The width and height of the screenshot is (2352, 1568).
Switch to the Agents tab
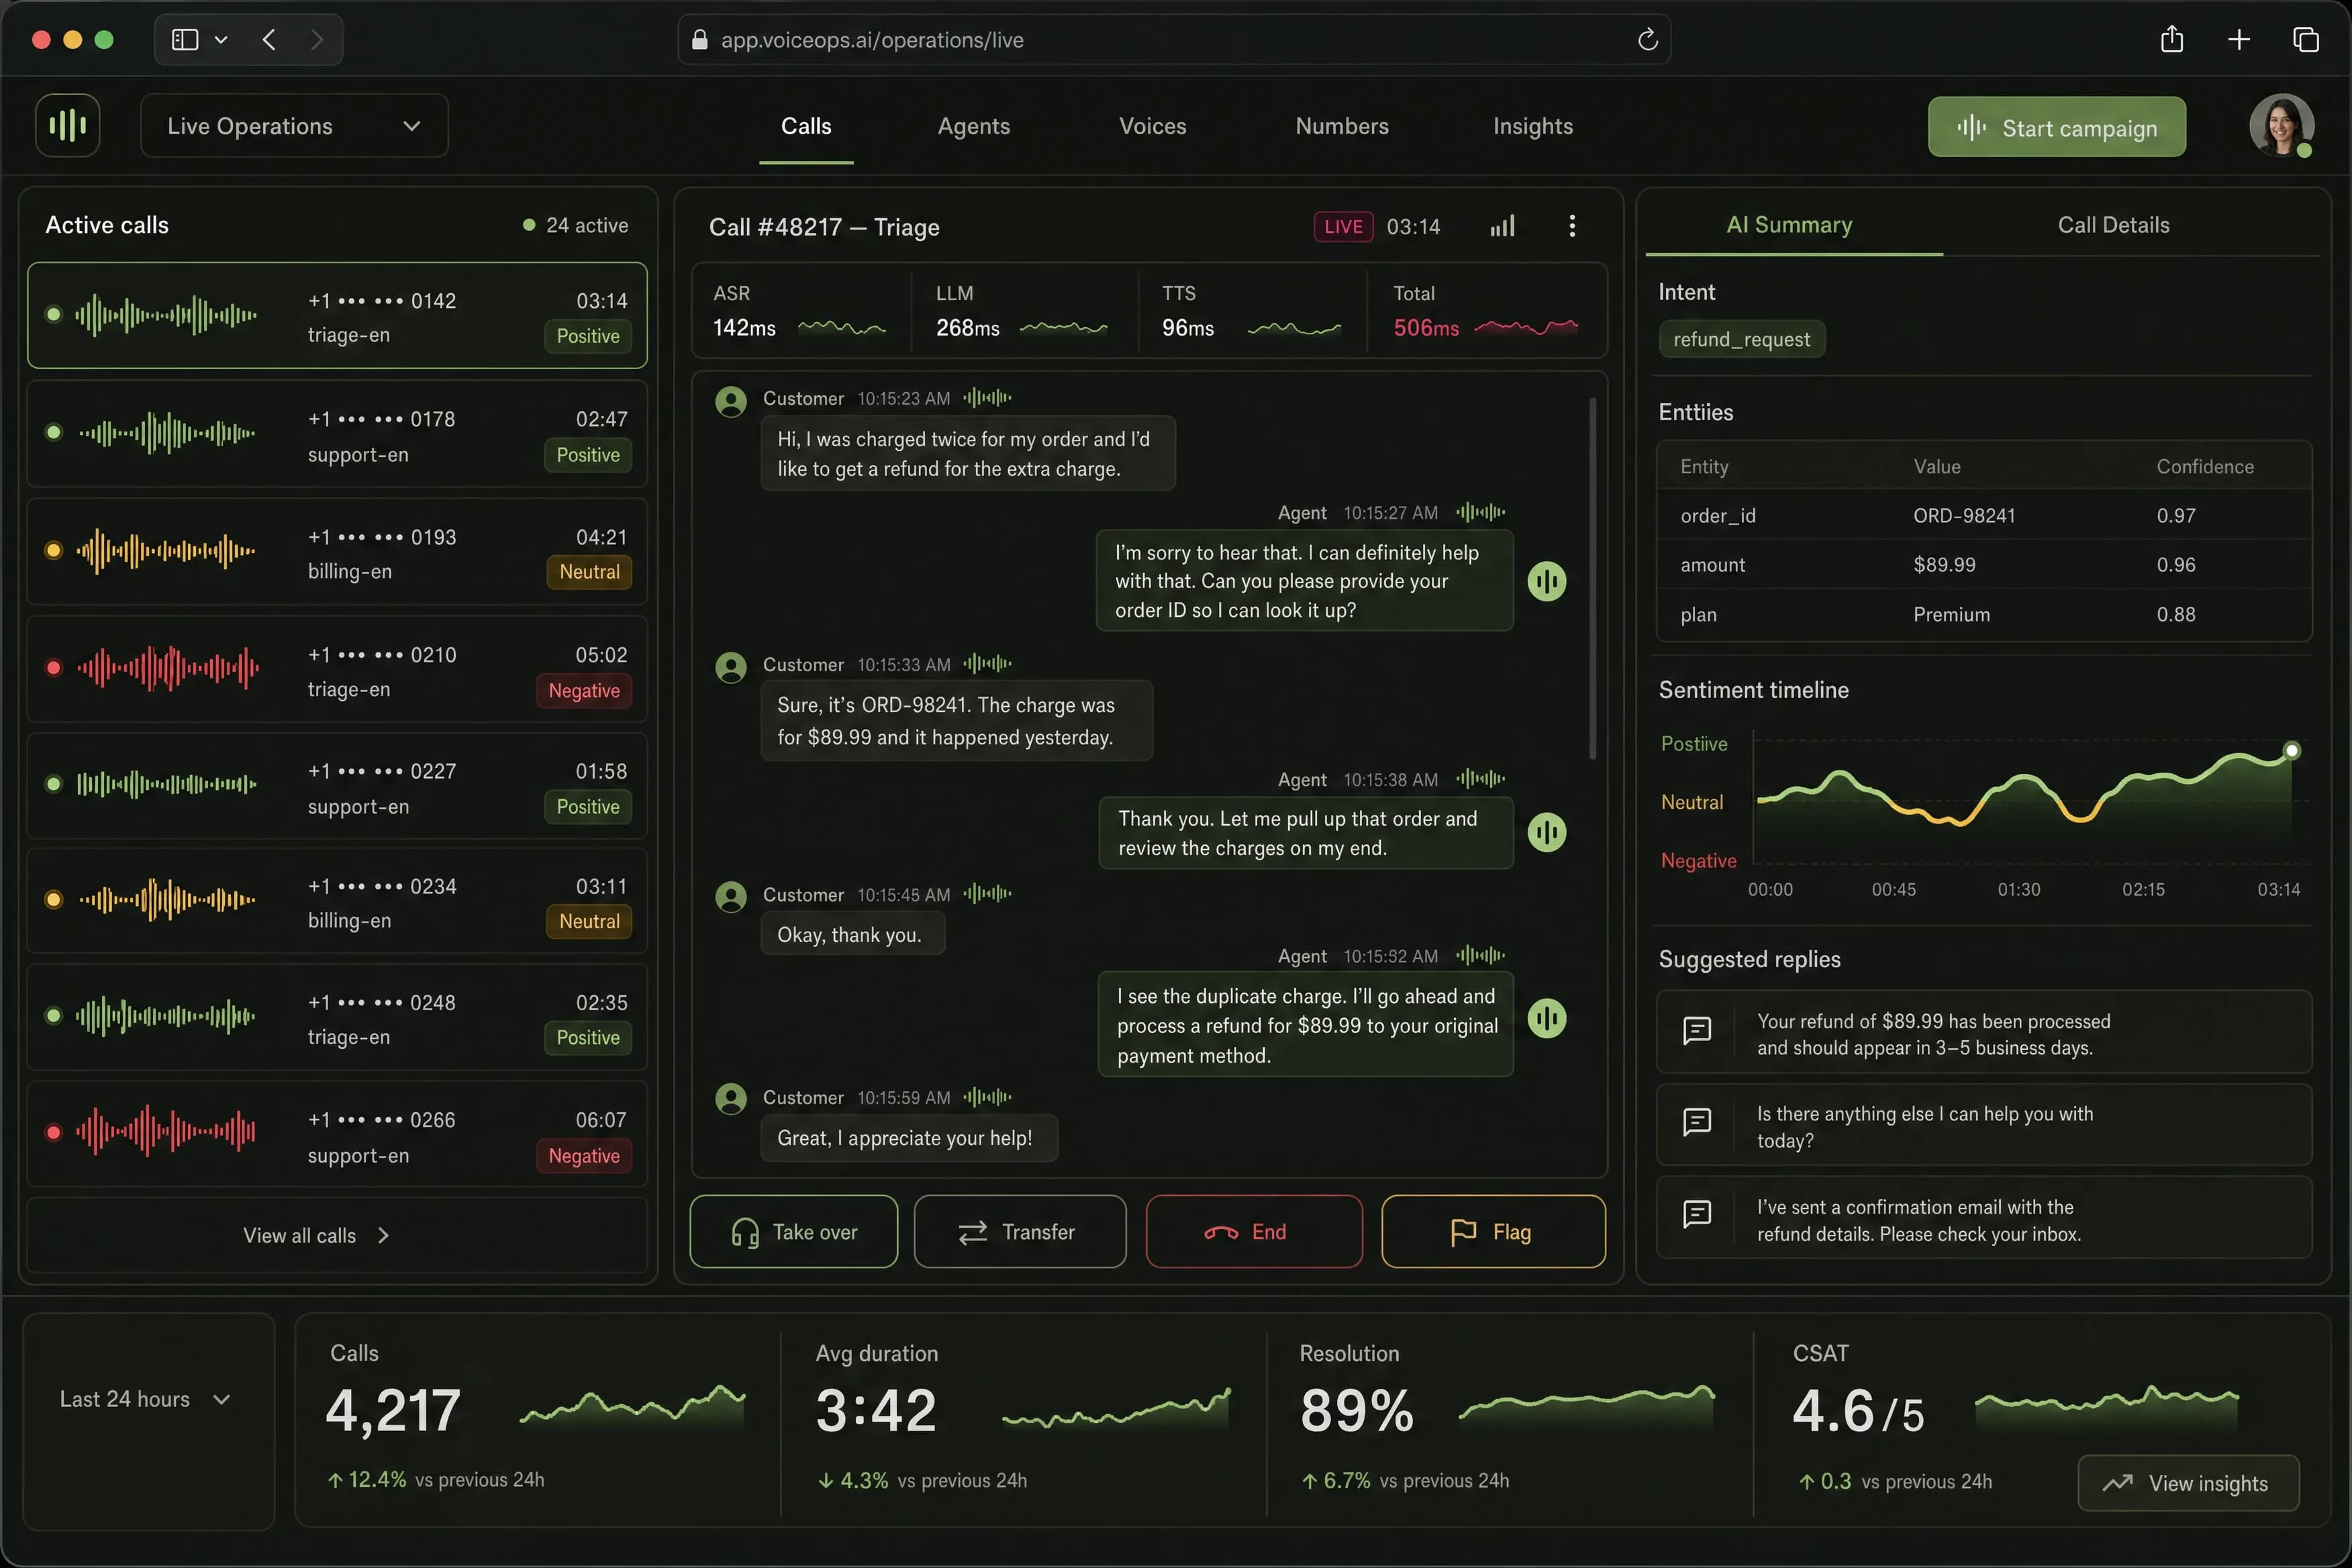973,126
